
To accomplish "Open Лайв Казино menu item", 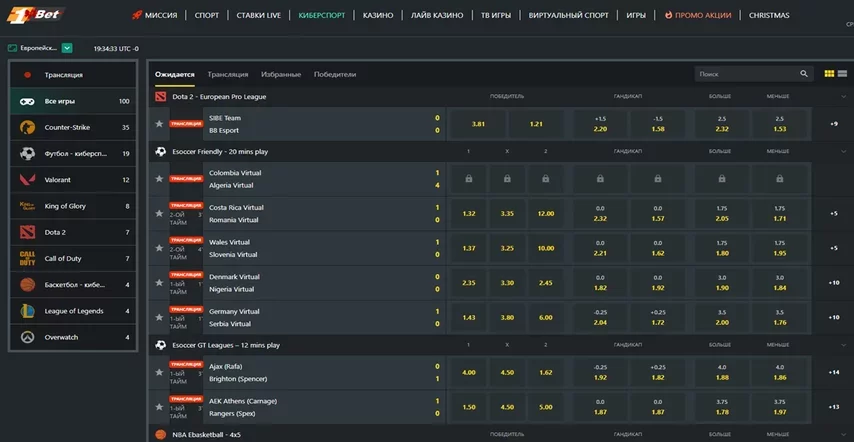I will coord(437,15).
